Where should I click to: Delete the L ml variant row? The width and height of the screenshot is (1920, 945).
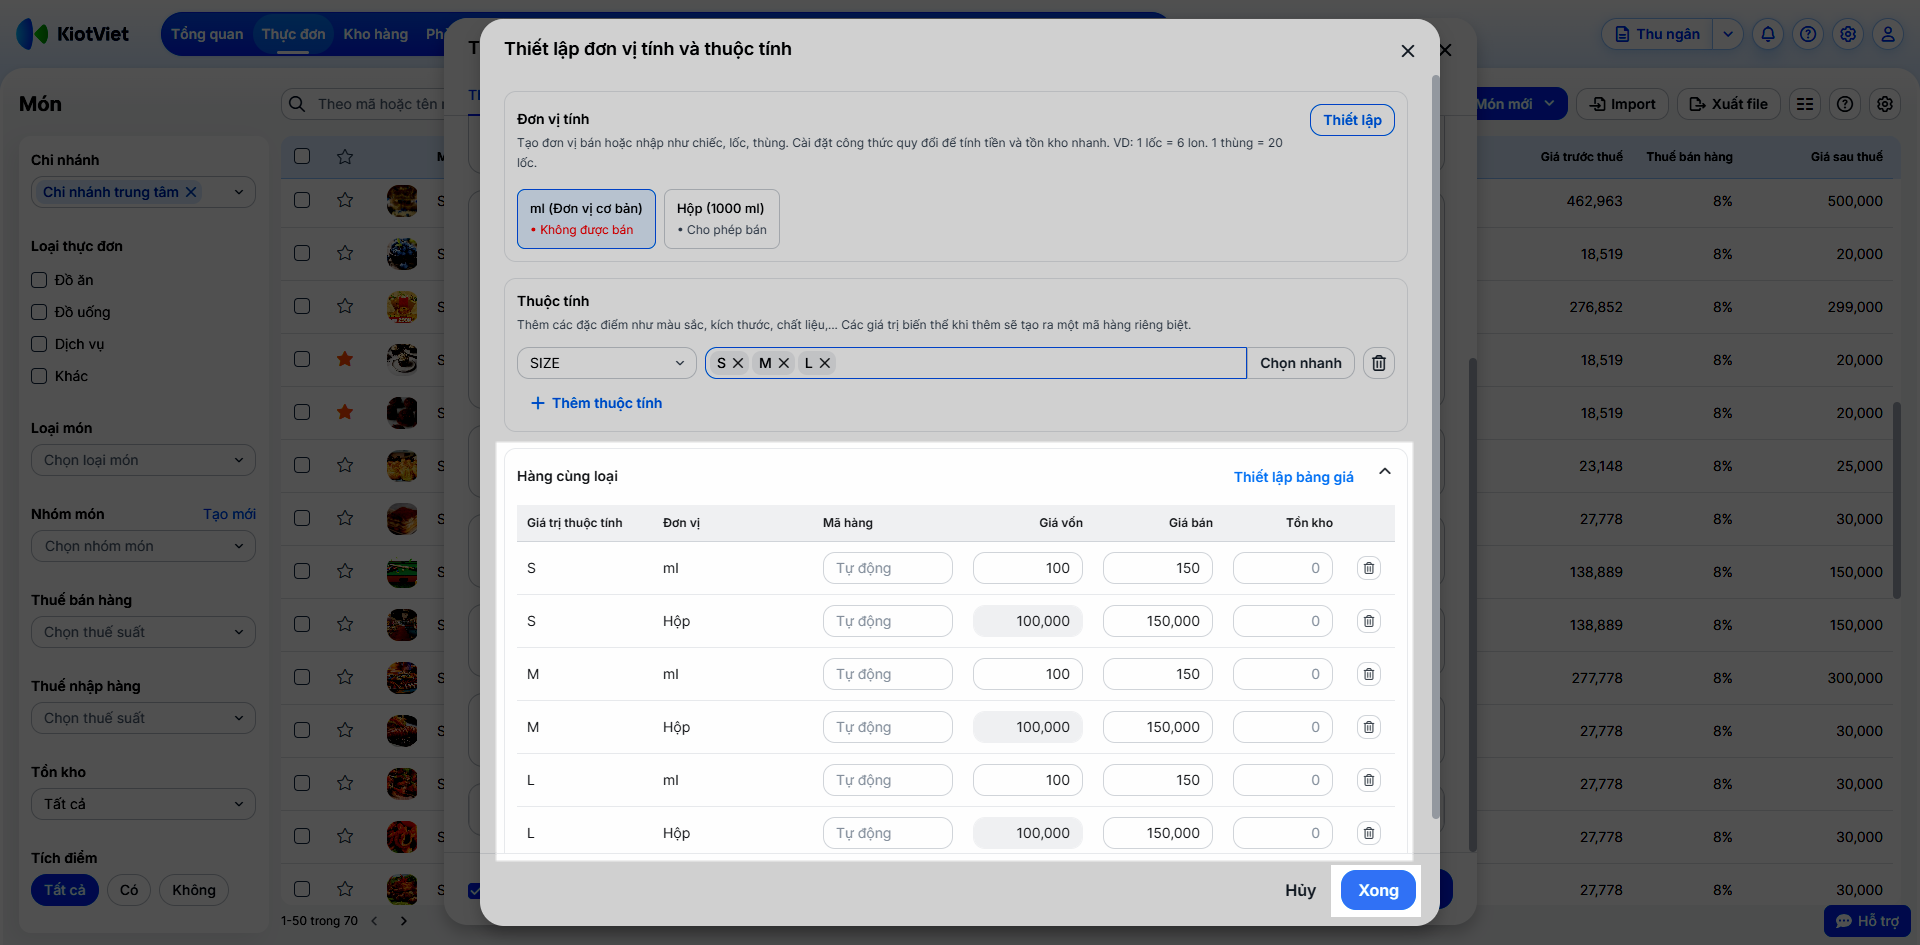(1368, 780)
